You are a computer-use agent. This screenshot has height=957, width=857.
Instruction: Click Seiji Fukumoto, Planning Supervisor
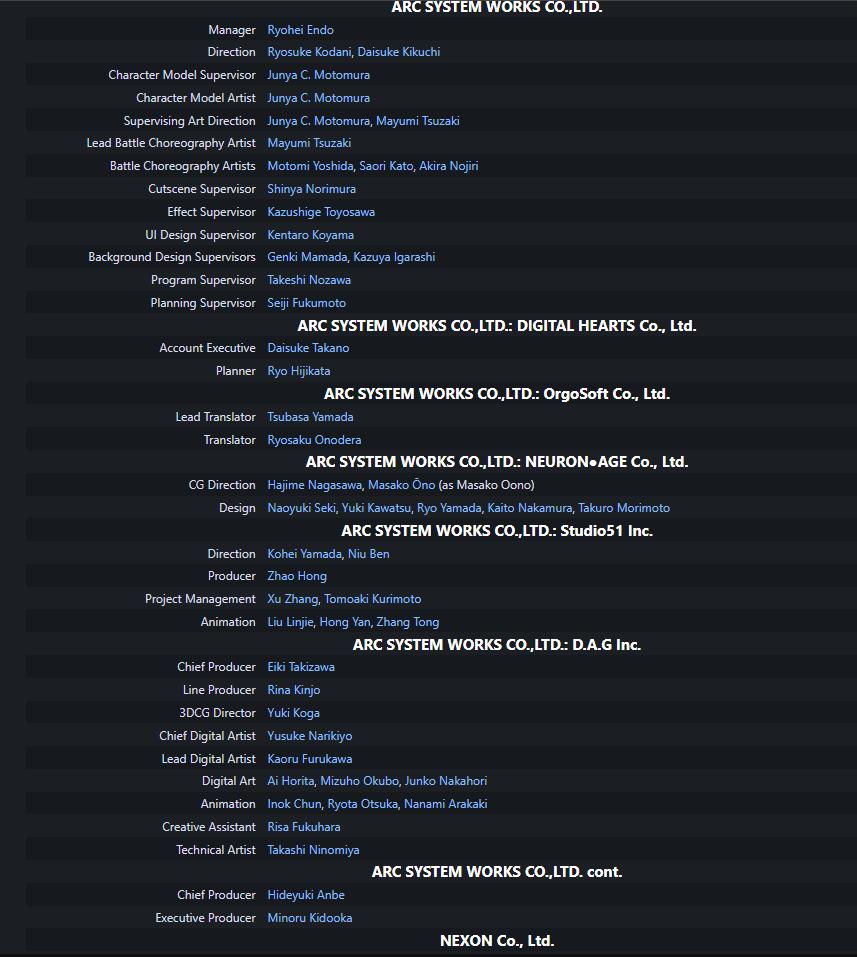click(306, 303)
